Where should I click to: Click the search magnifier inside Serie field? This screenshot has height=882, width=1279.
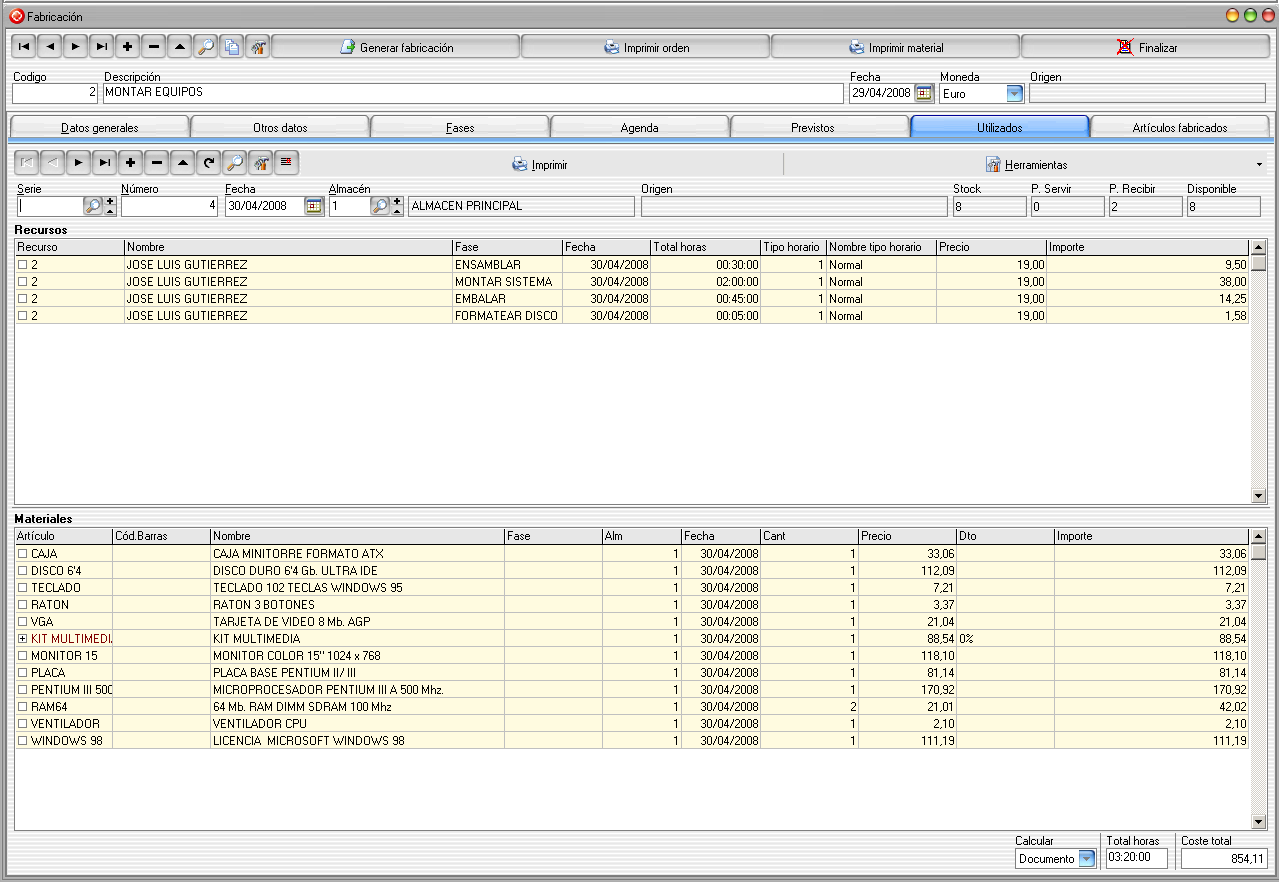(x=92, y=206)
